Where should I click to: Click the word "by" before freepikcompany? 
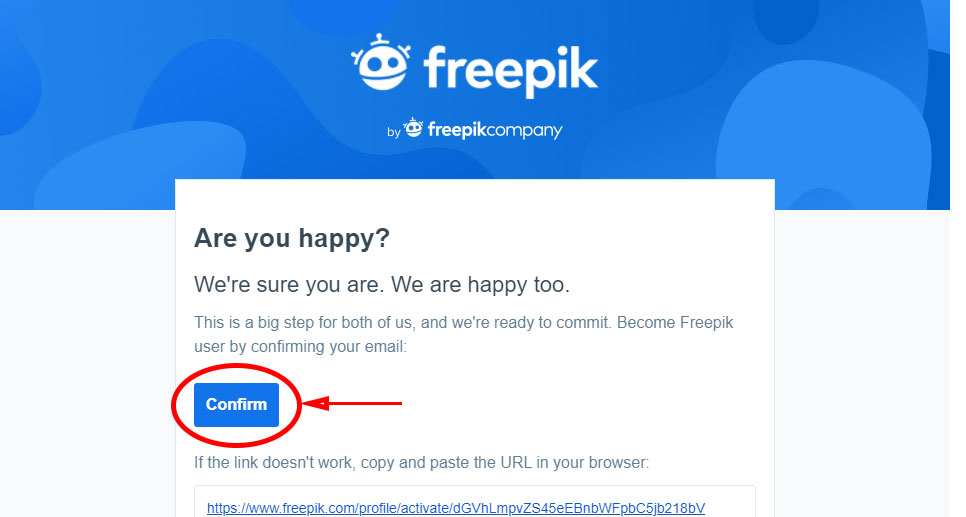point(393,131)
